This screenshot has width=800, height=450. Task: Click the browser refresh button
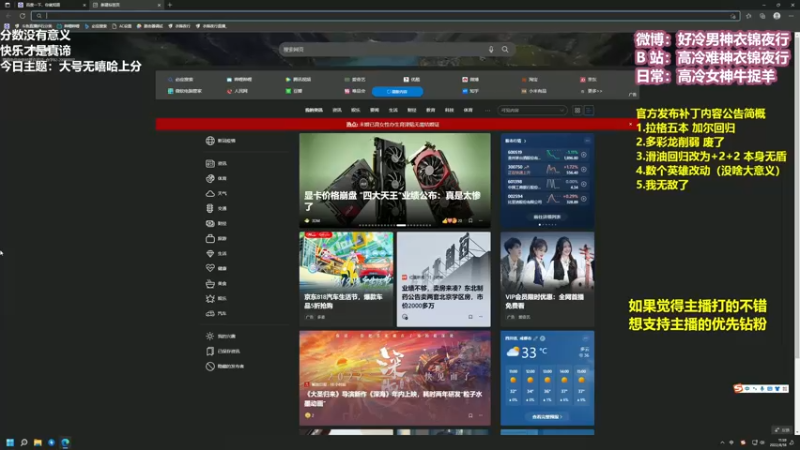(22, 16)
